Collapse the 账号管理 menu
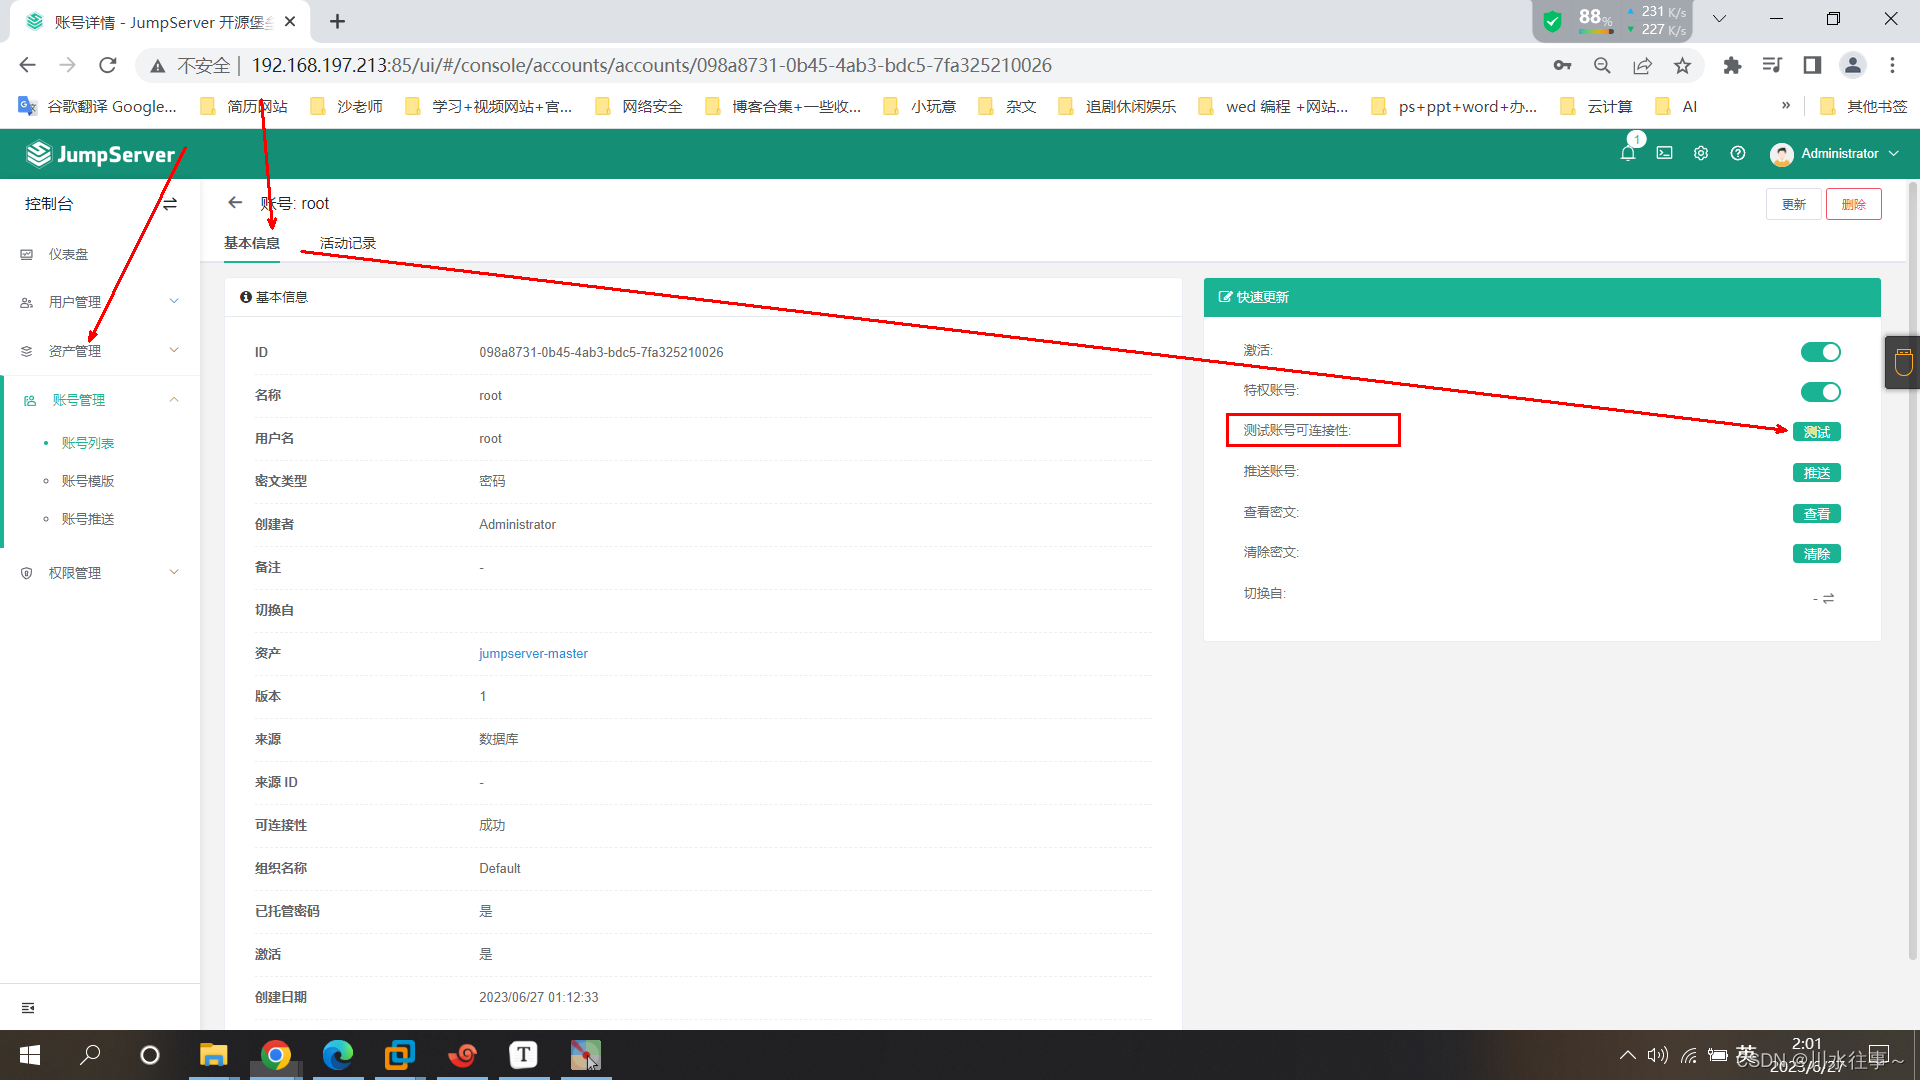Viewport: 1920px width, 1080px height. point(100,400)
